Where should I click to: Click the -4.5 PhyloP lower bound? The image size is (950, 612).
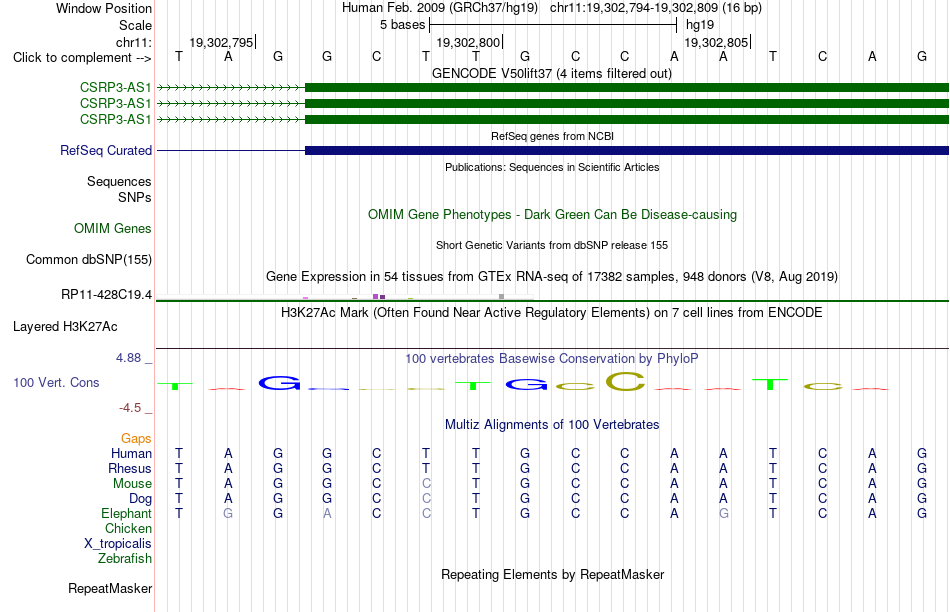tap(130, 408)
